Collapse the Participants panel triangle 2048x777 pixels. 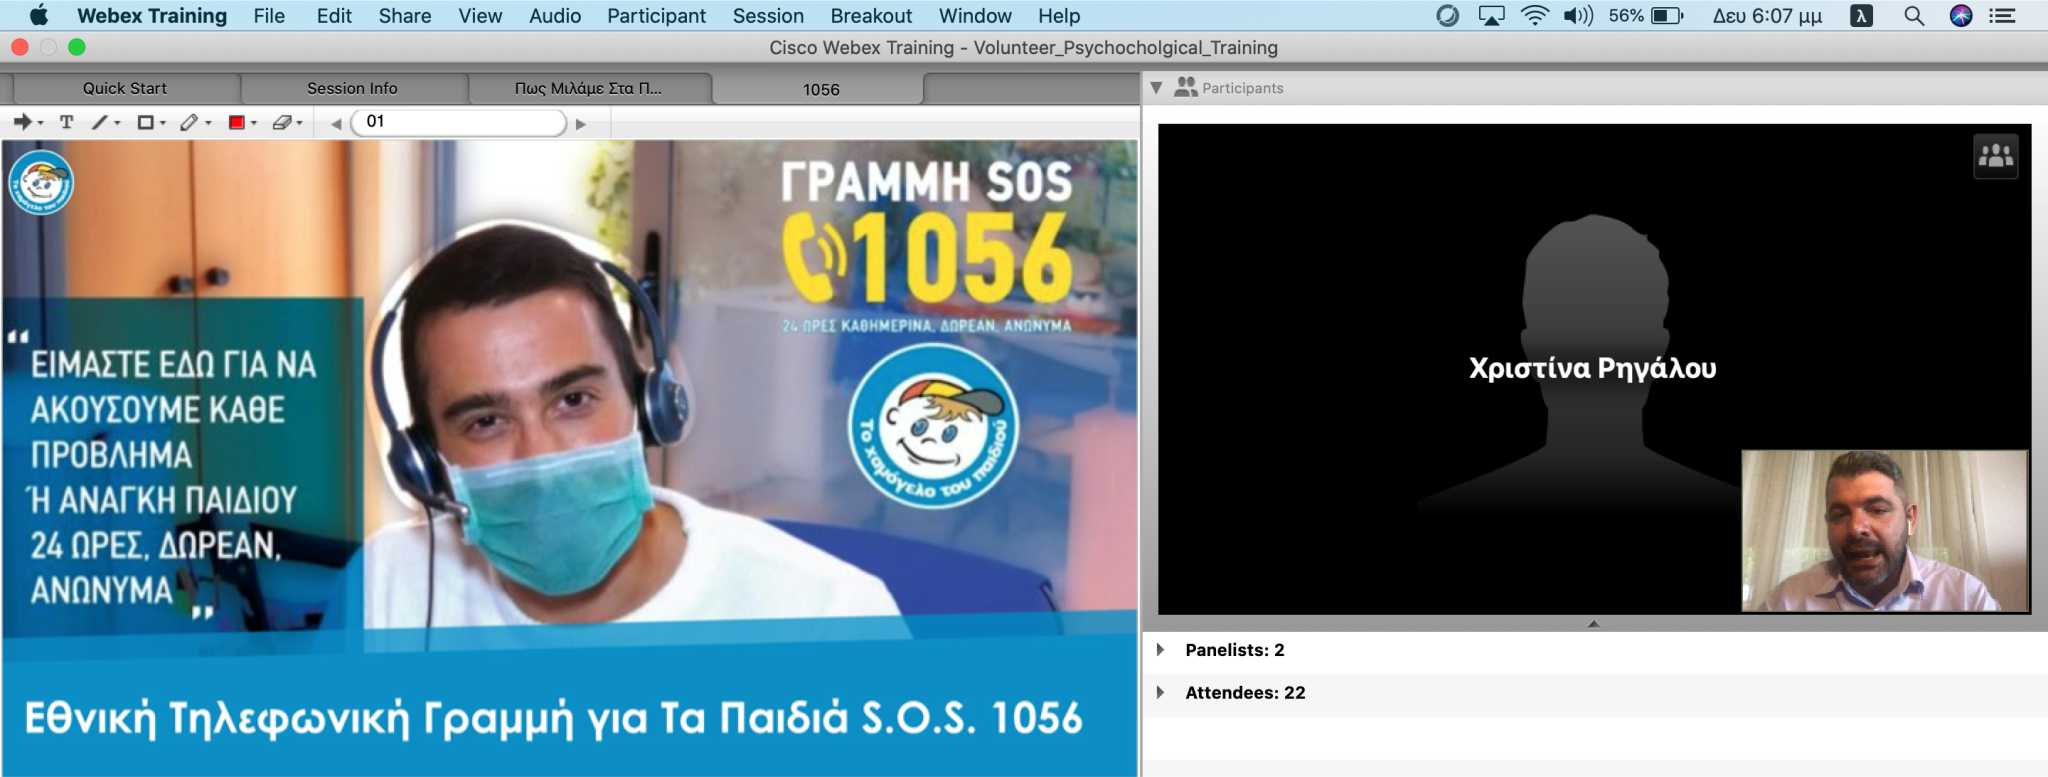tap(1157, 88)
